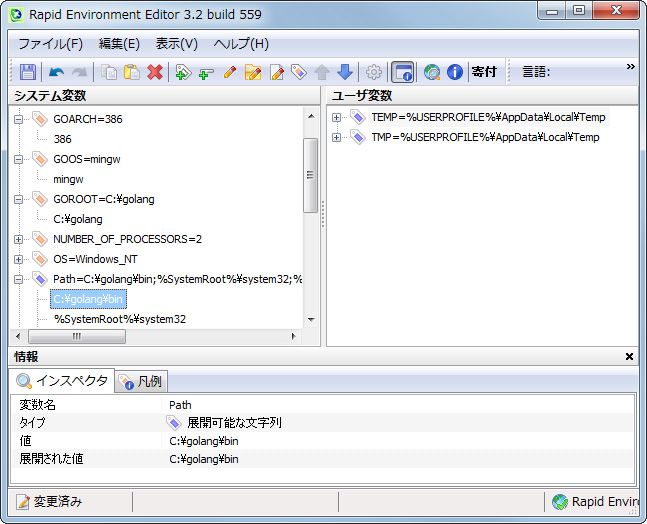Select the GOROOT=C:¥golang variable
This screenshot has height=524, width=647.
tap(104, 199)
